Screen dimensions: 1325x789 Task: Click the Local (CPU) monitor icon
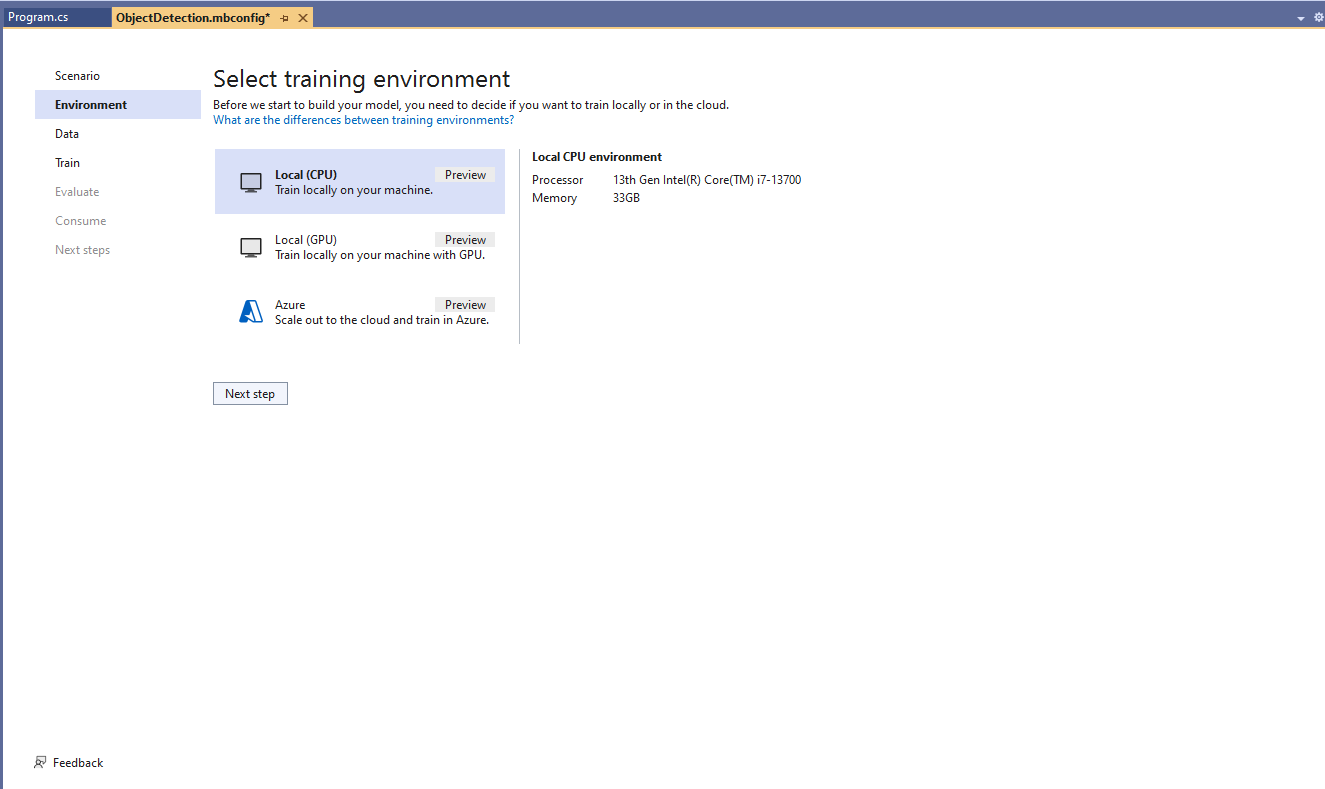pyautogui.click(x=251, y=182)
